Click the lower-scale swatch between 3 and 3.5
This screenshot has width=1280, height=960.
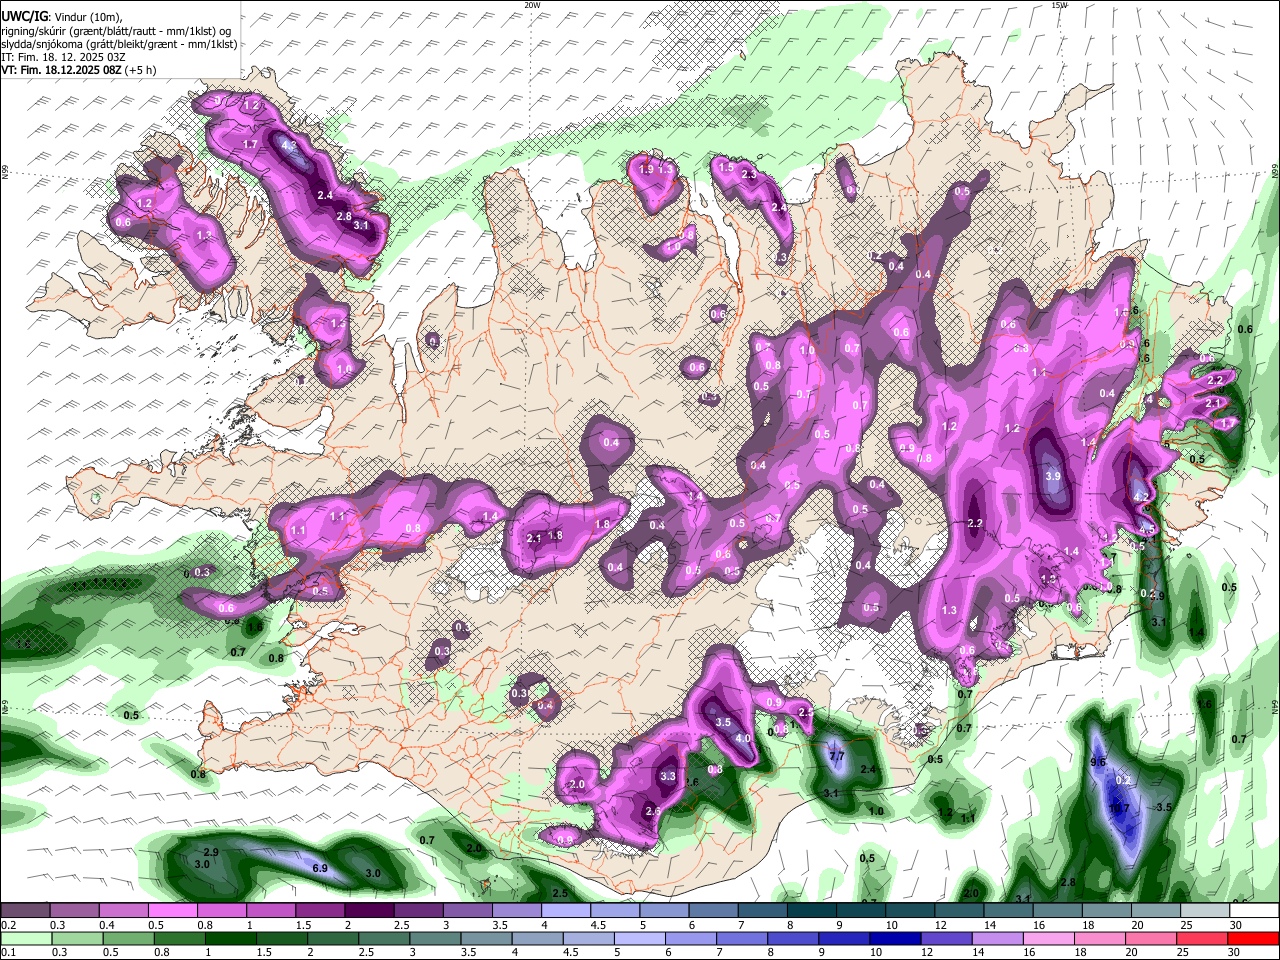(437, 939)
